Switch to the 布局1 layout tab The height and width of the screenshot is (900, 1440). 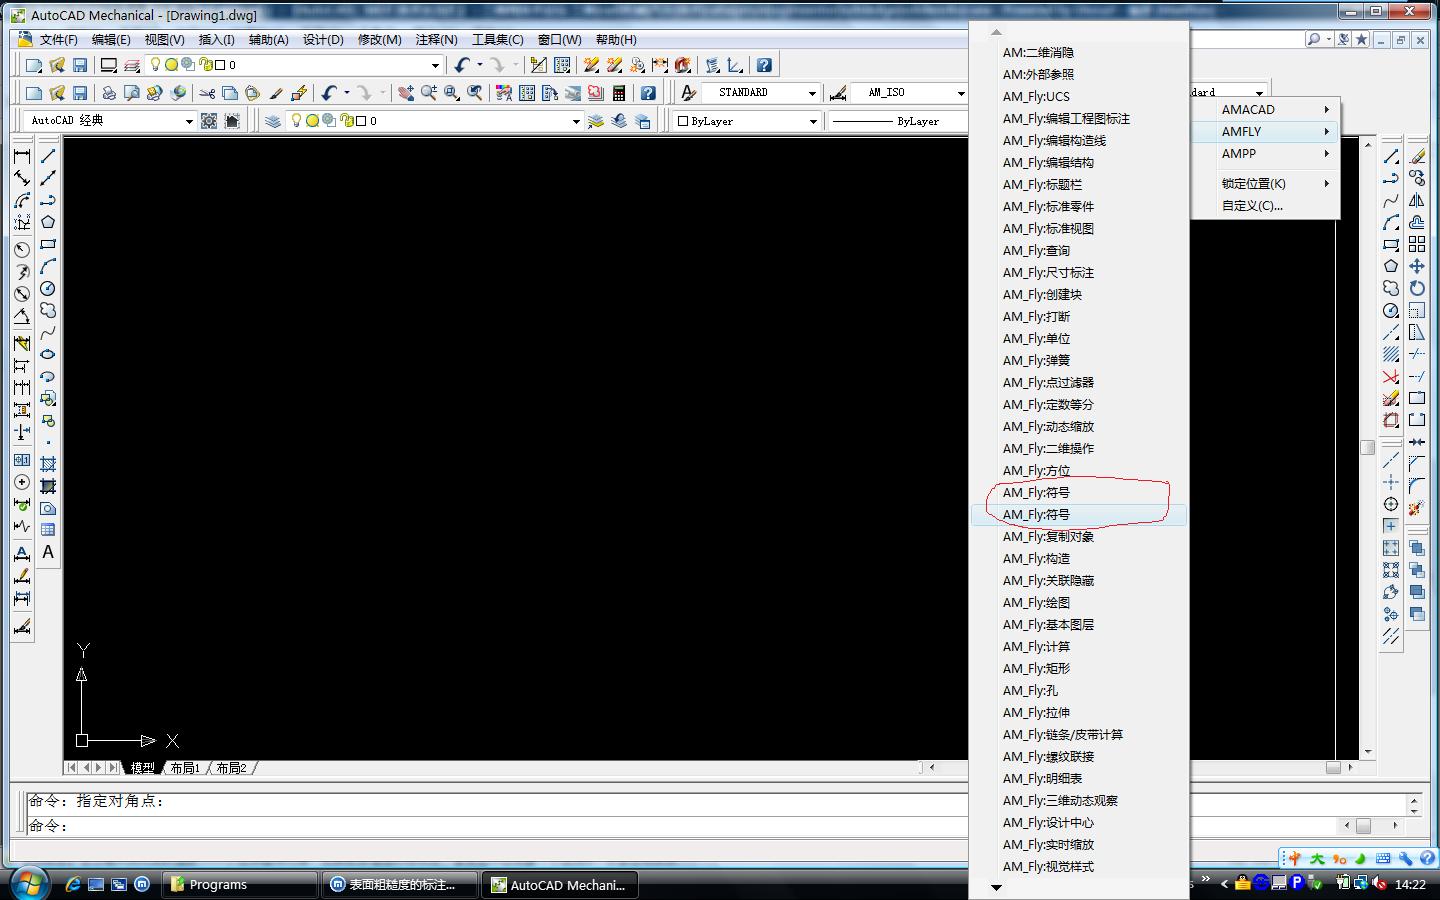coord(185,768)
